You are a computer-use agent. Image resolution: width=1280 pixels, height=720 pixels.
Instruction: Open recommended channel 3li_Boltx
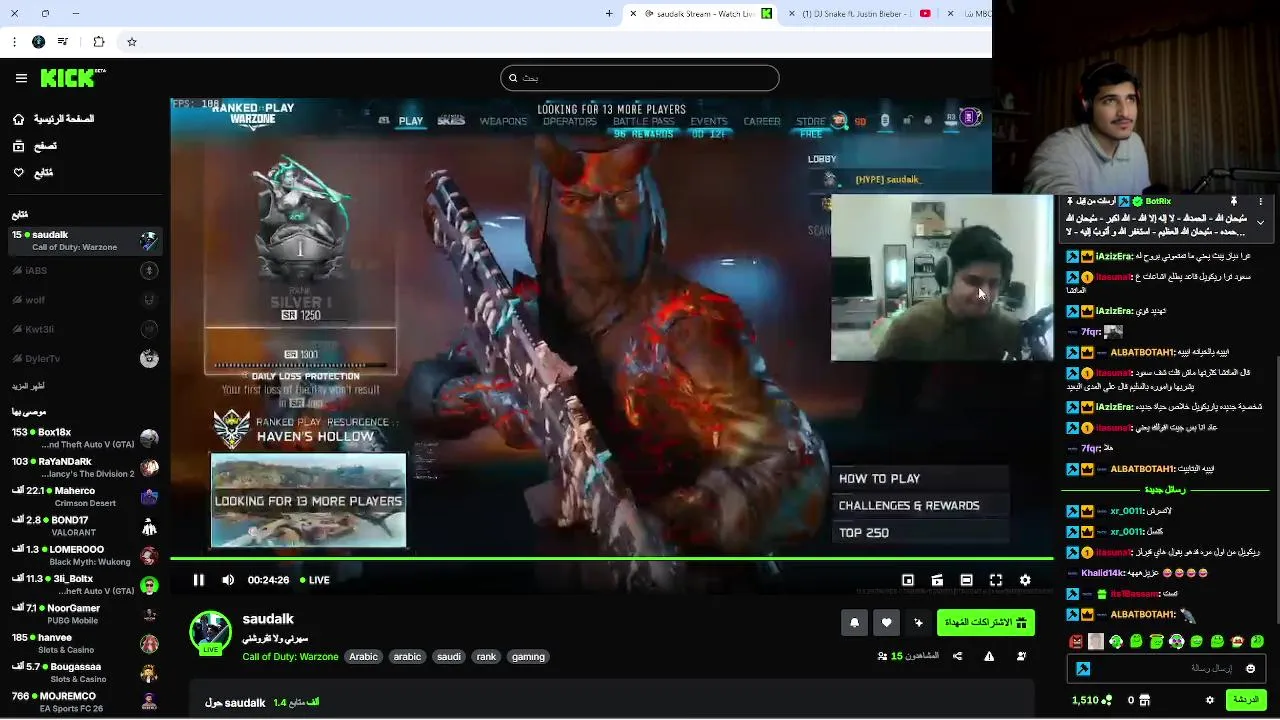click(84, 584)
